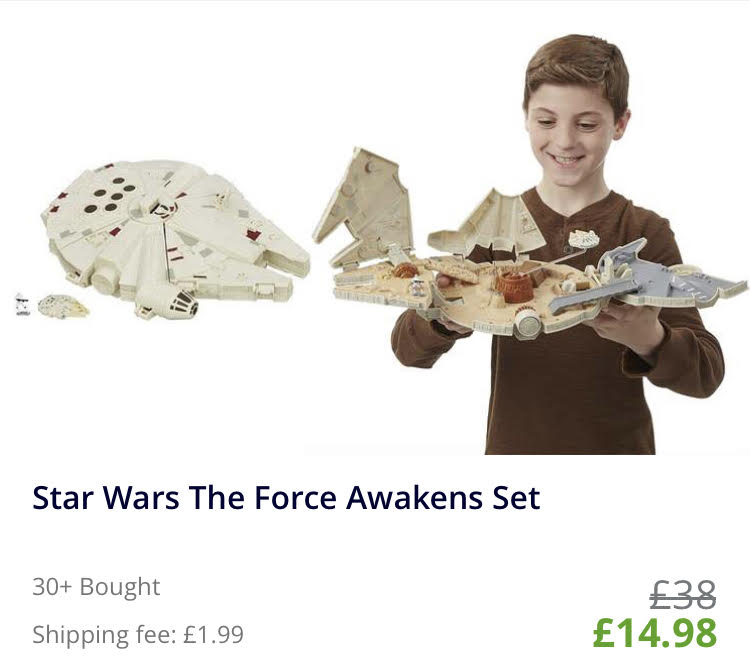This screenshot has width=750, height=658.
Task: Open the Star Wars The Force Awakens Set title
Action: (x=286, y=497)
